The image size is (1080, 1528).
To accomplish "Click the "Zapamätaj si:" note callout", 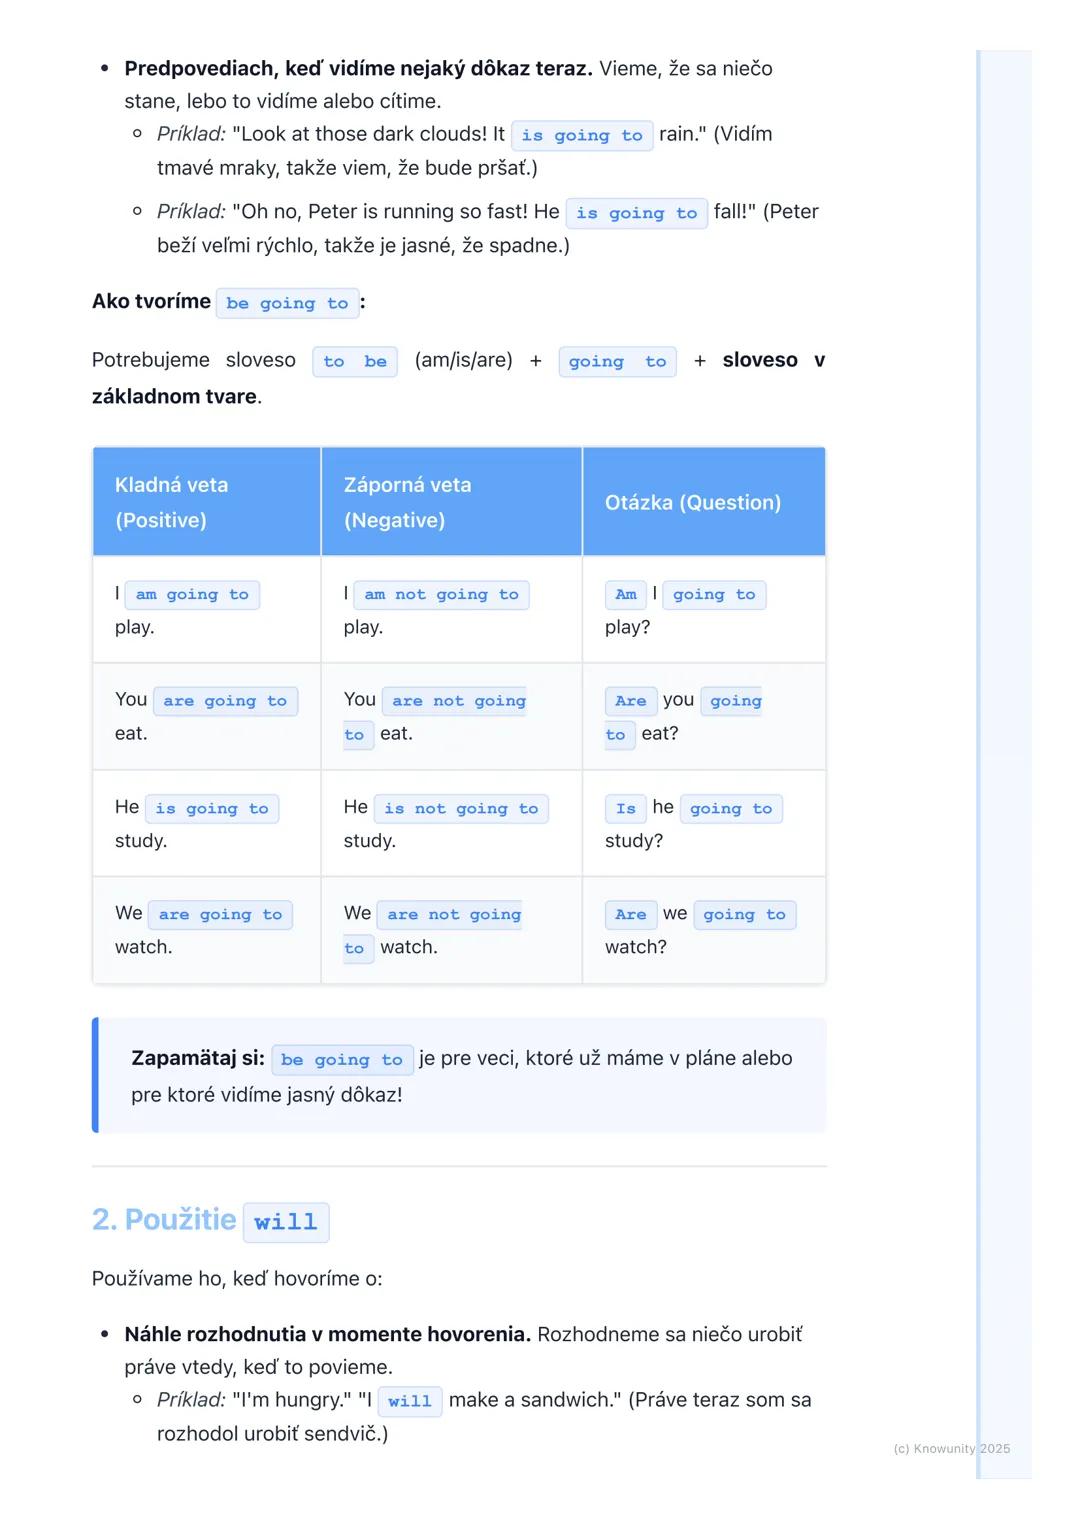I will pyautogui.click(x=460, y=1076).
